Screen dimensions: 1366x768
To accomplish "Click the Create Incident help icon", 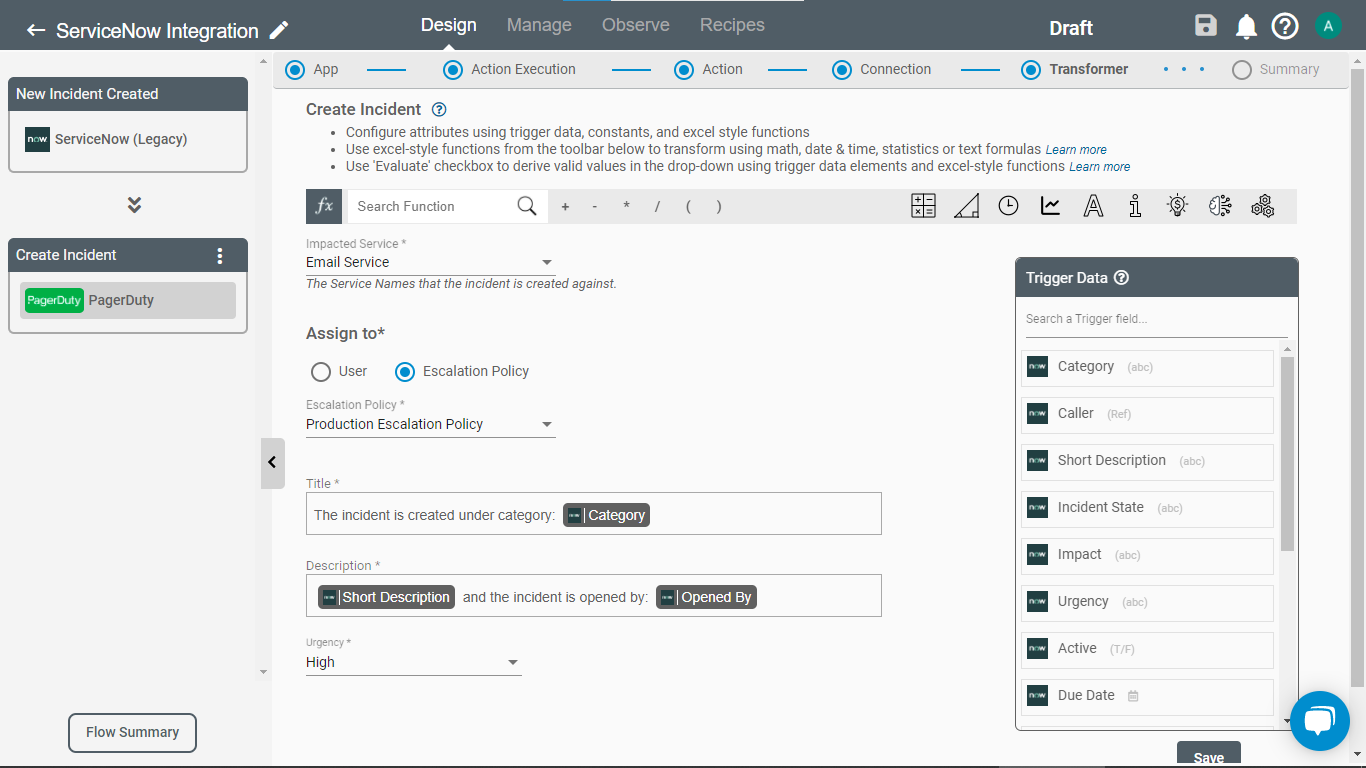I will 439,110.
